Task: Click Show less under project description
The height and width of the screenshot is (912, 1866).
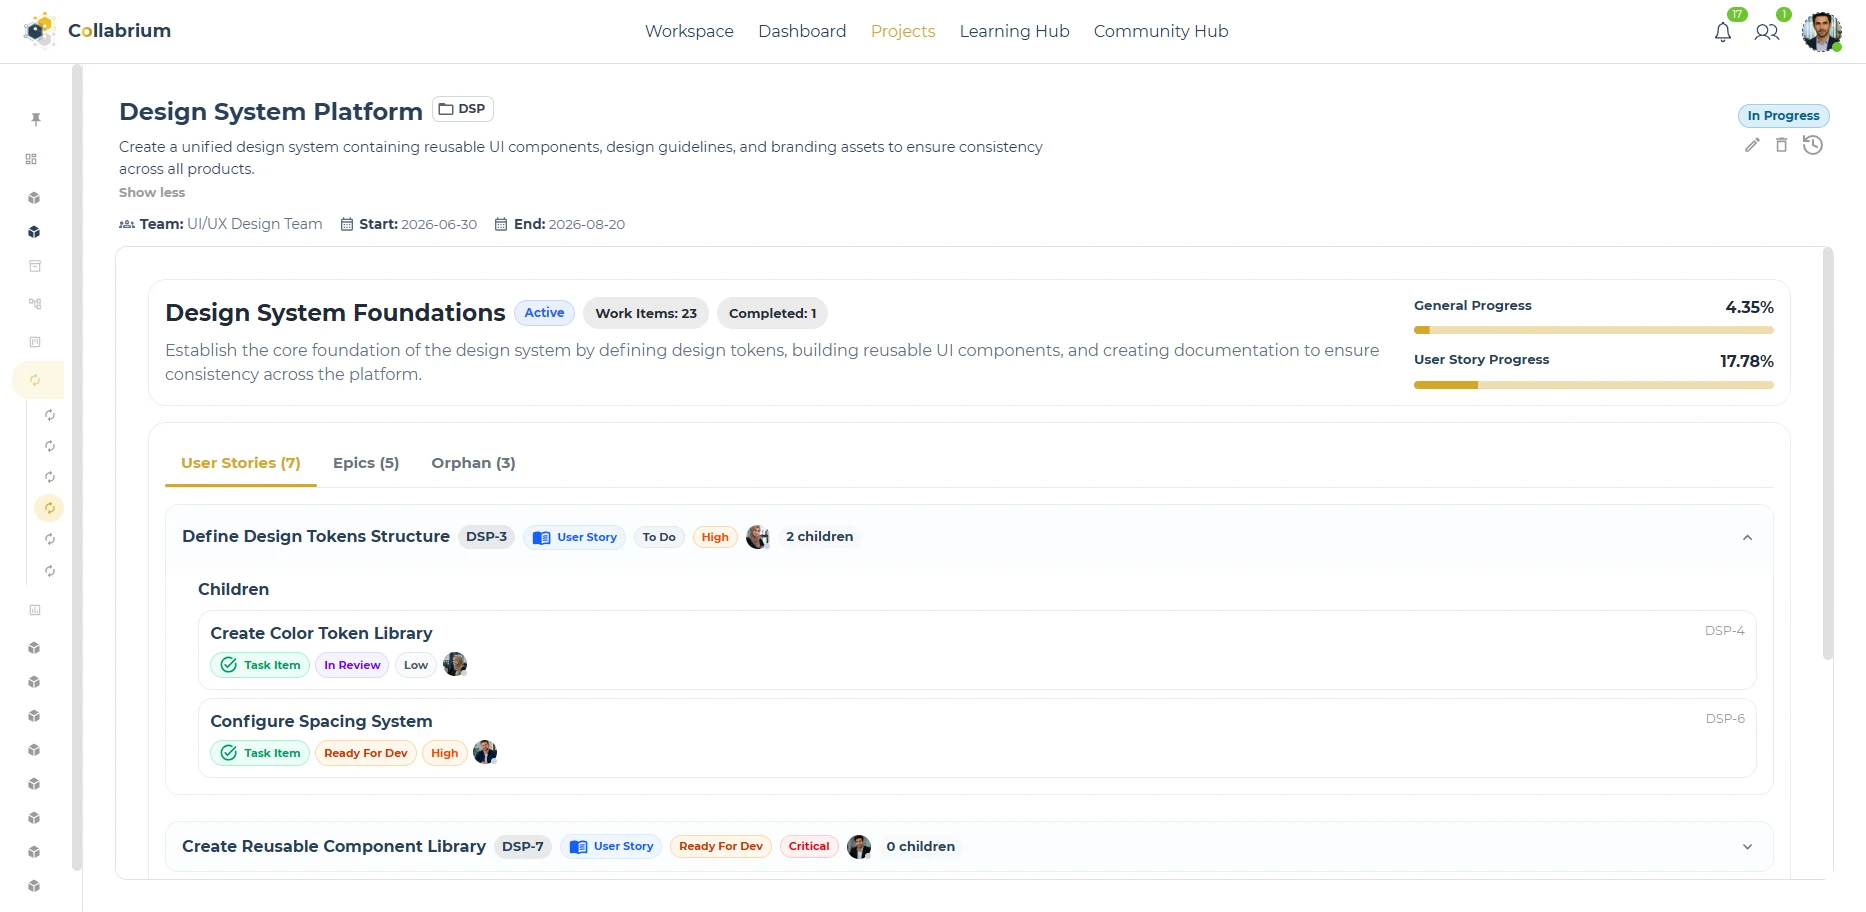Action: point(152,192)
